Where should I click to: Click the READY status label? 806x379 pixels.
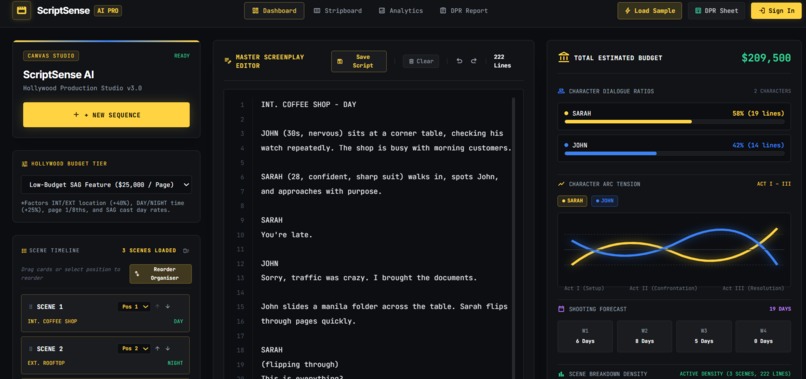(x=181, y=56)
